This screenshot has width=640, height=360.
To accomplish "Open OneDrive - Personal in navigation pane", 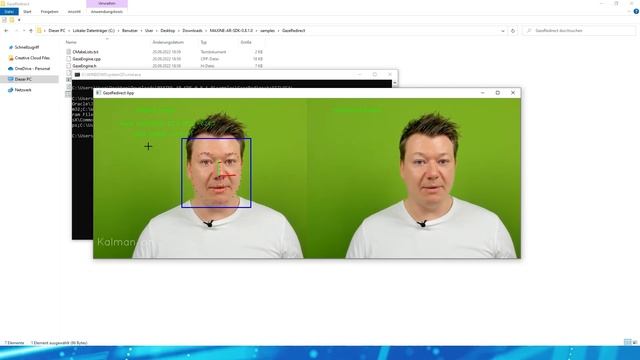I will click(32, 69).
